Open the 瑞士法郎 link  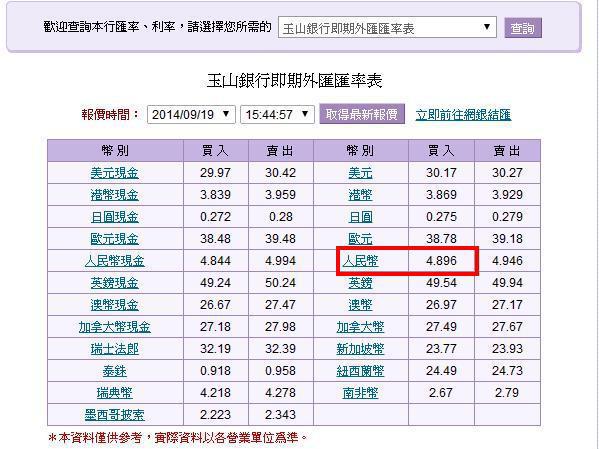click(115, 349)
